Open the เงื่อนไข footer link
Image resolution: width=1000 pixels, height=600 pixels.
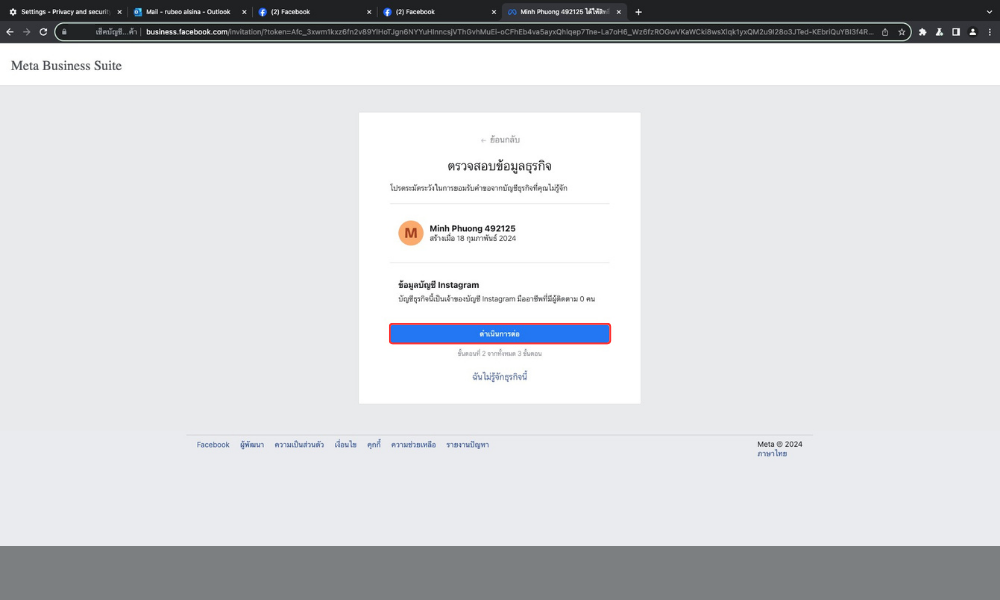(346, 445)
